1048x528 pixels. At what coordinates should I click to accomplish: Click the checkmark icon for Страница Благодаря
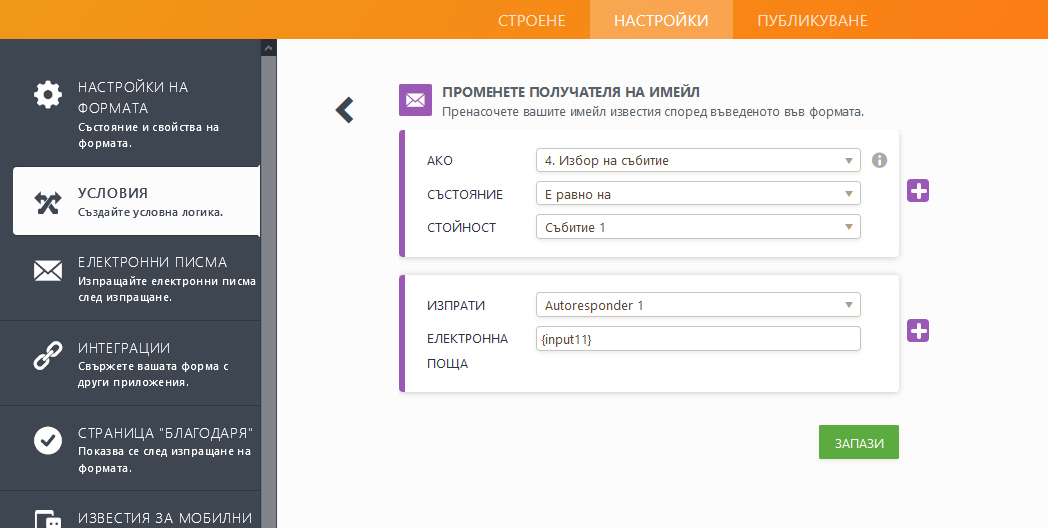(48, 441)
